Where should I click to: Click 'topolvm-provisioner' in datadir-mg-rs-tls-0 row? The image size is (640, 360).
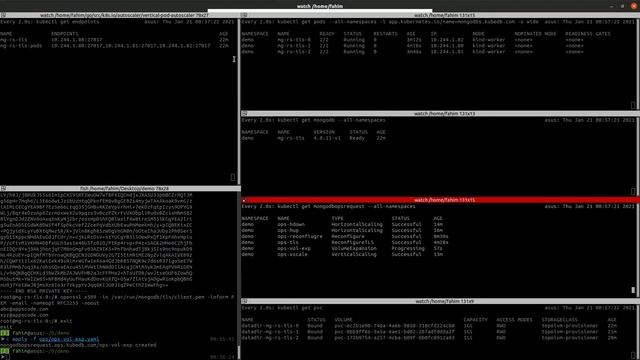click(x=570, y=326)
